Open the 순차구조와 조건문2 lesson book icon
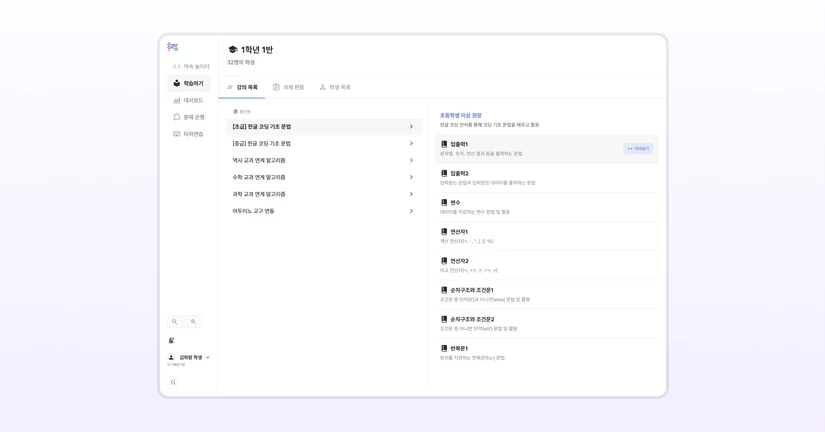The width and height of the screenshot is (825, 432). 444,319
